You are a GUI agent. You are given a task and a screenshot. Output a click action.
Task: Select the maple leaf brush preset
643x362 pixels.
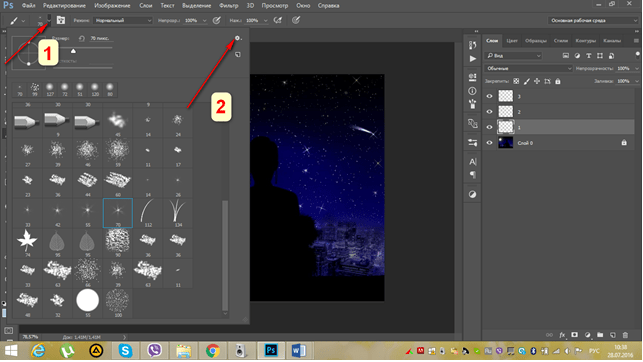tap(27, 240)
